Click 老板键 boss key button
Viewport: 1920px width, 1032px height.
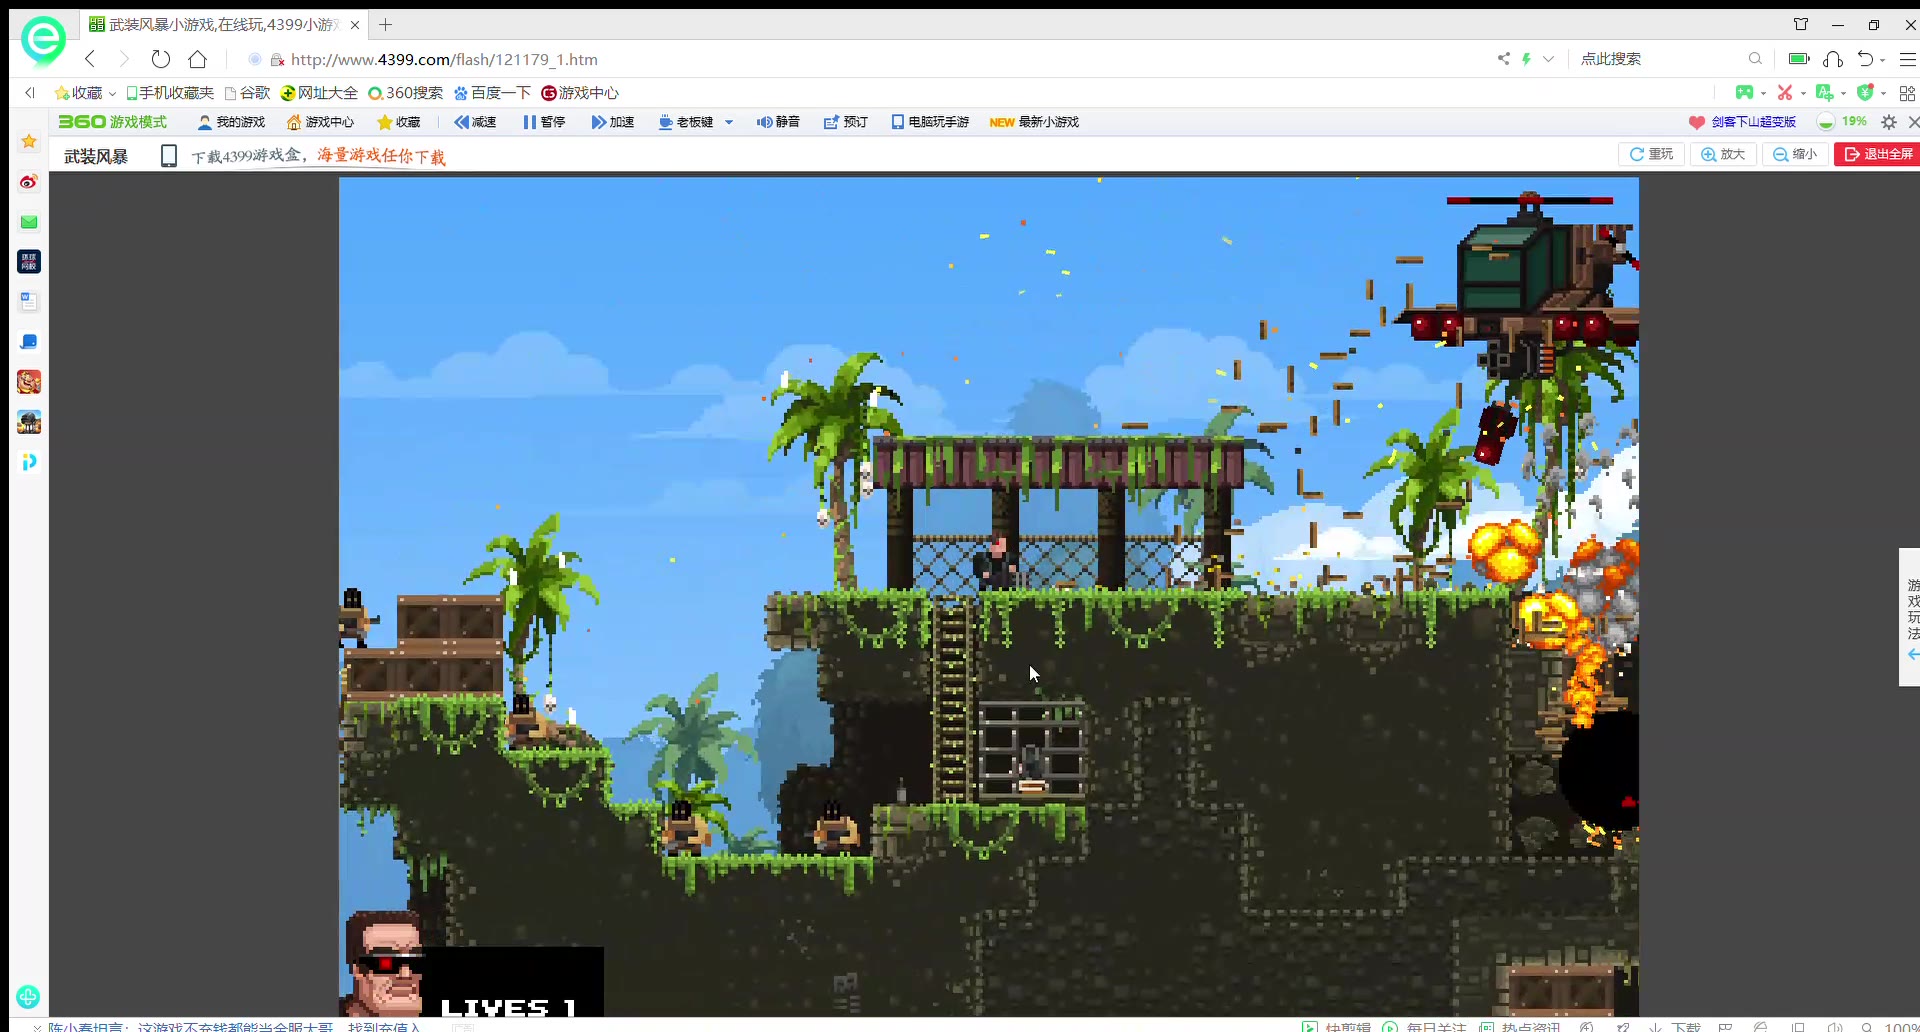(686, 122)
